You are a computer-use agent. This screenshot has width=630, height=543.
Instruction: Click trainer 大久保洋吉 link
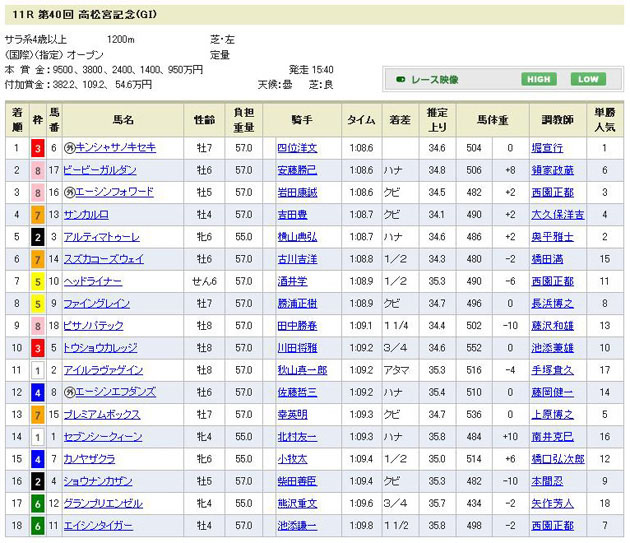(557, 214)
